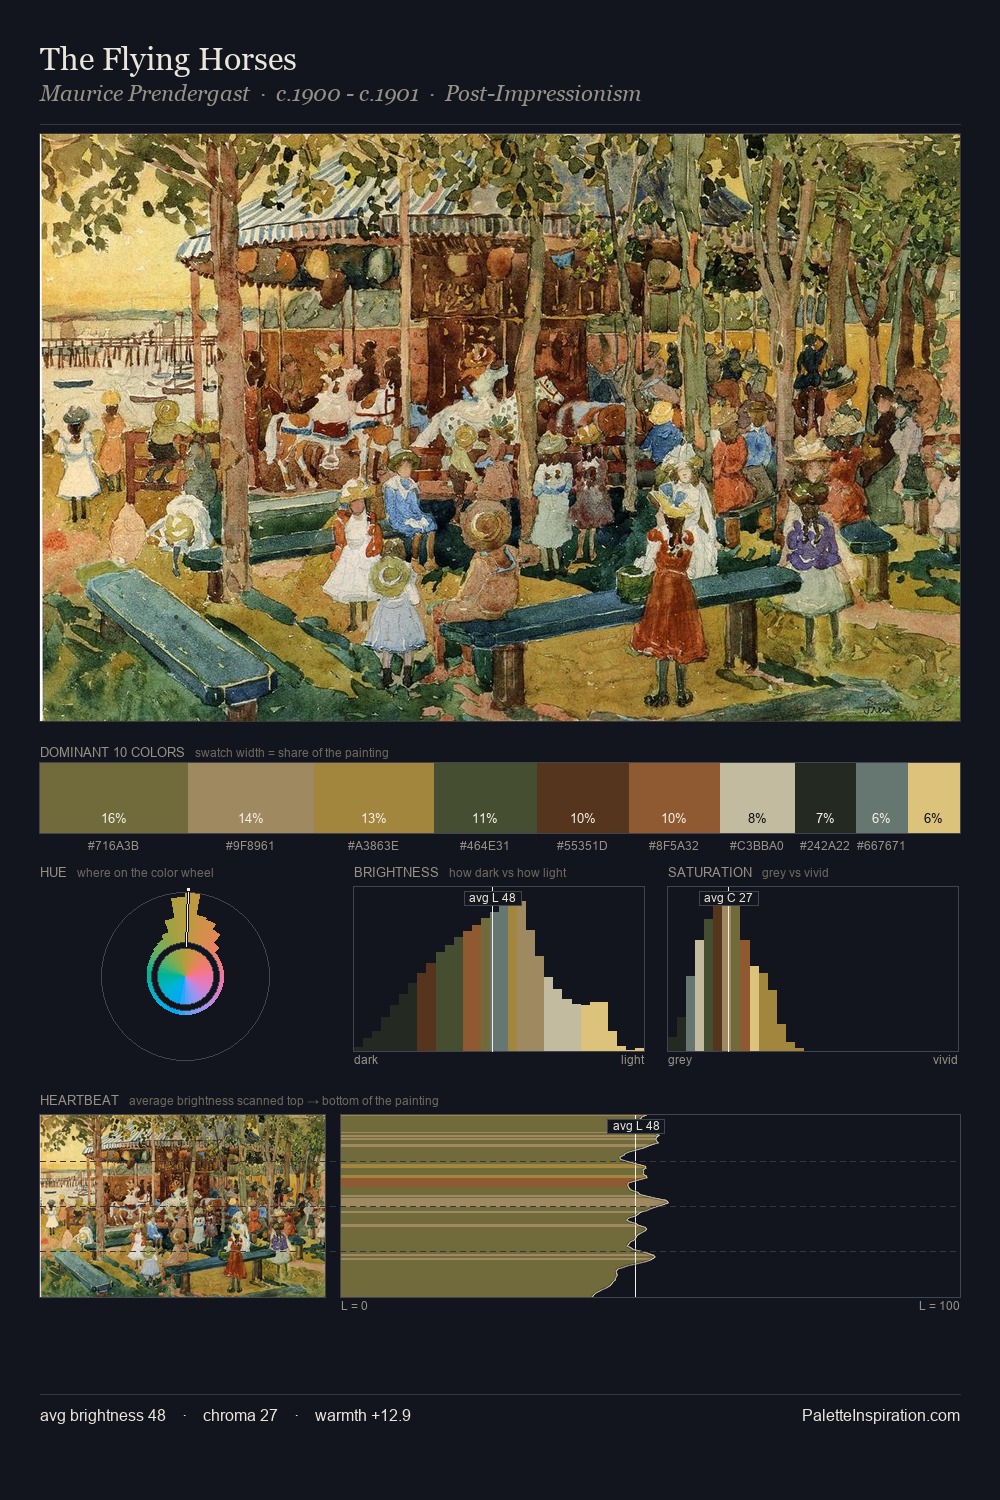Click the saturation histogram chart
The width and height of the screenshot is (1000, 1500).
pyautogui.click(x=813, y=969)
